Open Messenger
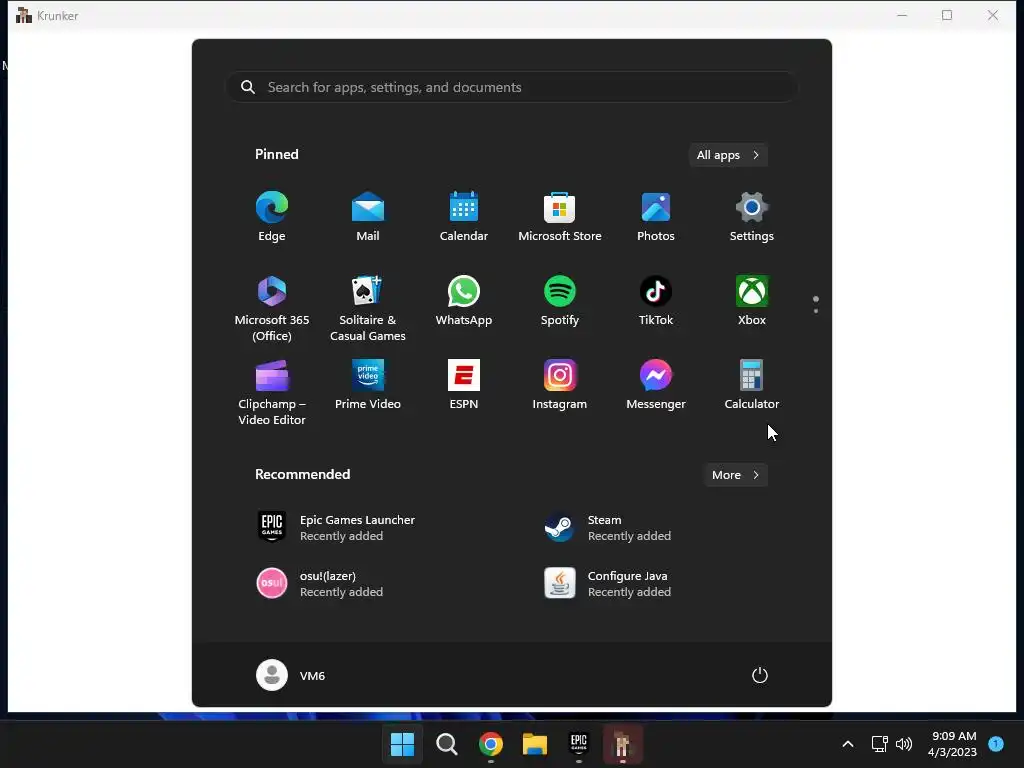The width and height of the screenshot is (1024, 768). coord(656,385)
